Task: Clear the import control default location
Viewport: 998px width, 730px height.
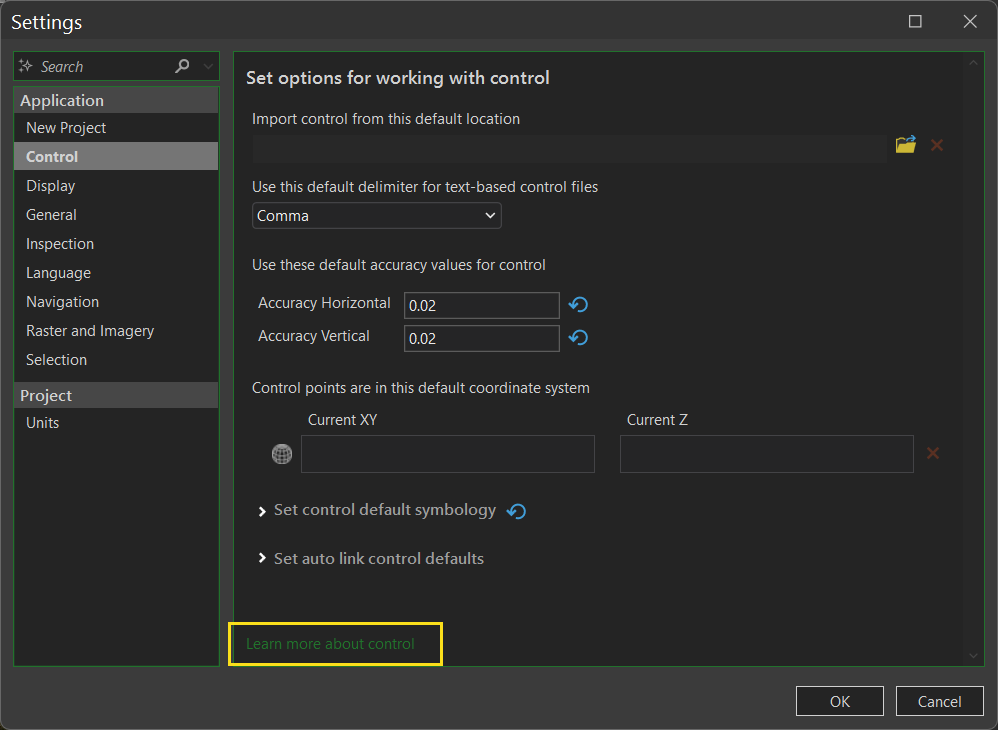Action: coord(937,145)
